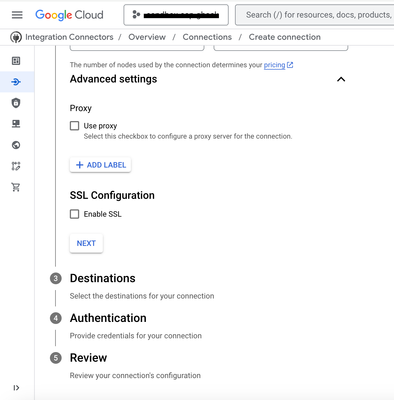Open the shopping cart sidebar icon

[16, 187]
